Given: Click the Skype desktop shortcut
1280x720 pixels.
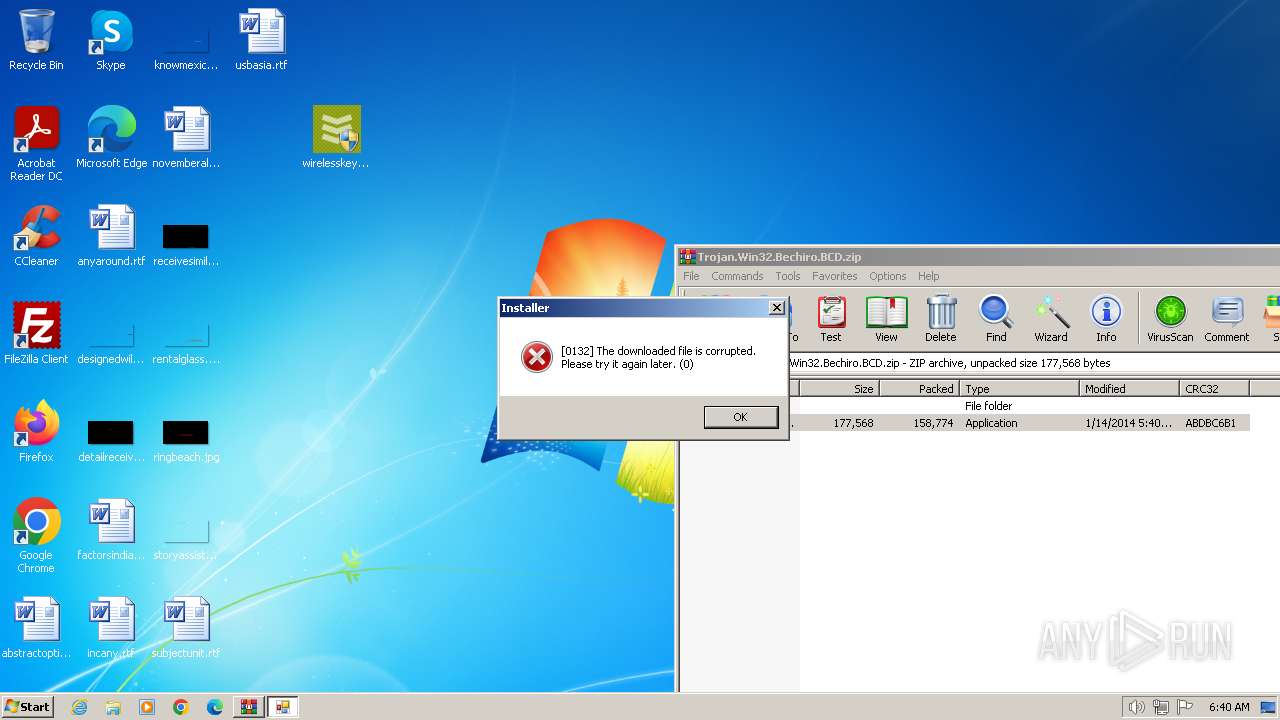Looking at the screenshot, I should [x=110, y=40].
